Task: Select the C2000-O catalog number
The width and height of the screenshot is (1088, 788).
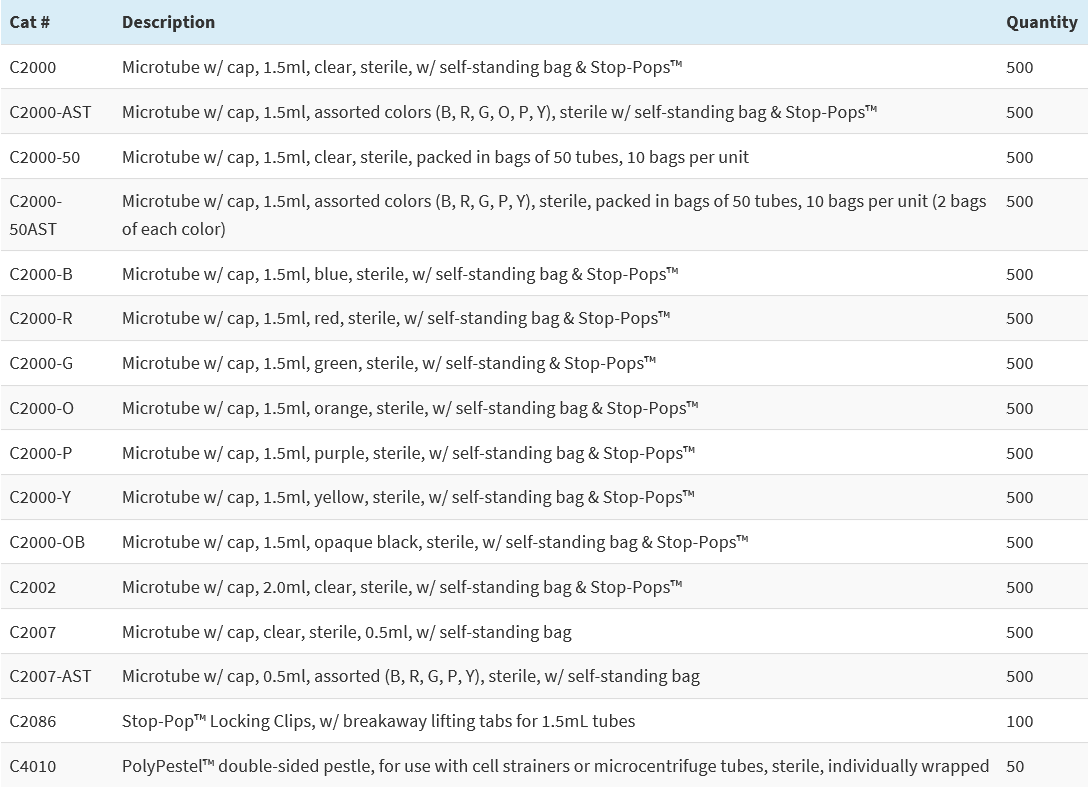Action: pyautogui.click(x=42, y=408)
